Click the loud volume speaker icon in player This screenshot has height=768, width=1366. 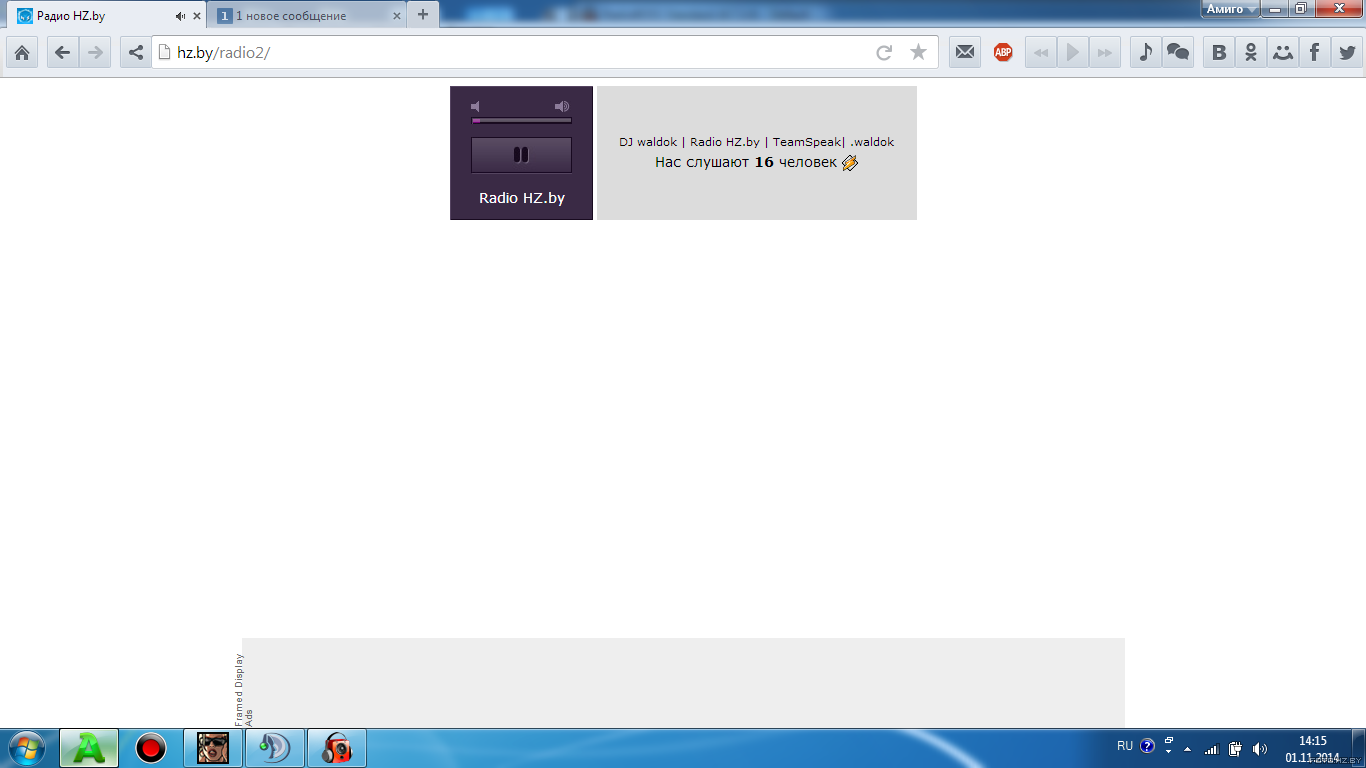tap(562, 106)
